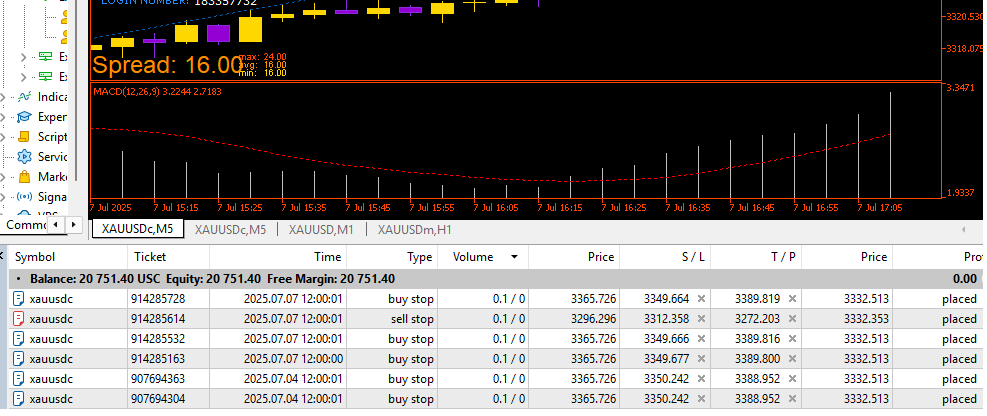
Task: Click the current price 3332.353 cell
Action: [x=847, y=319]
